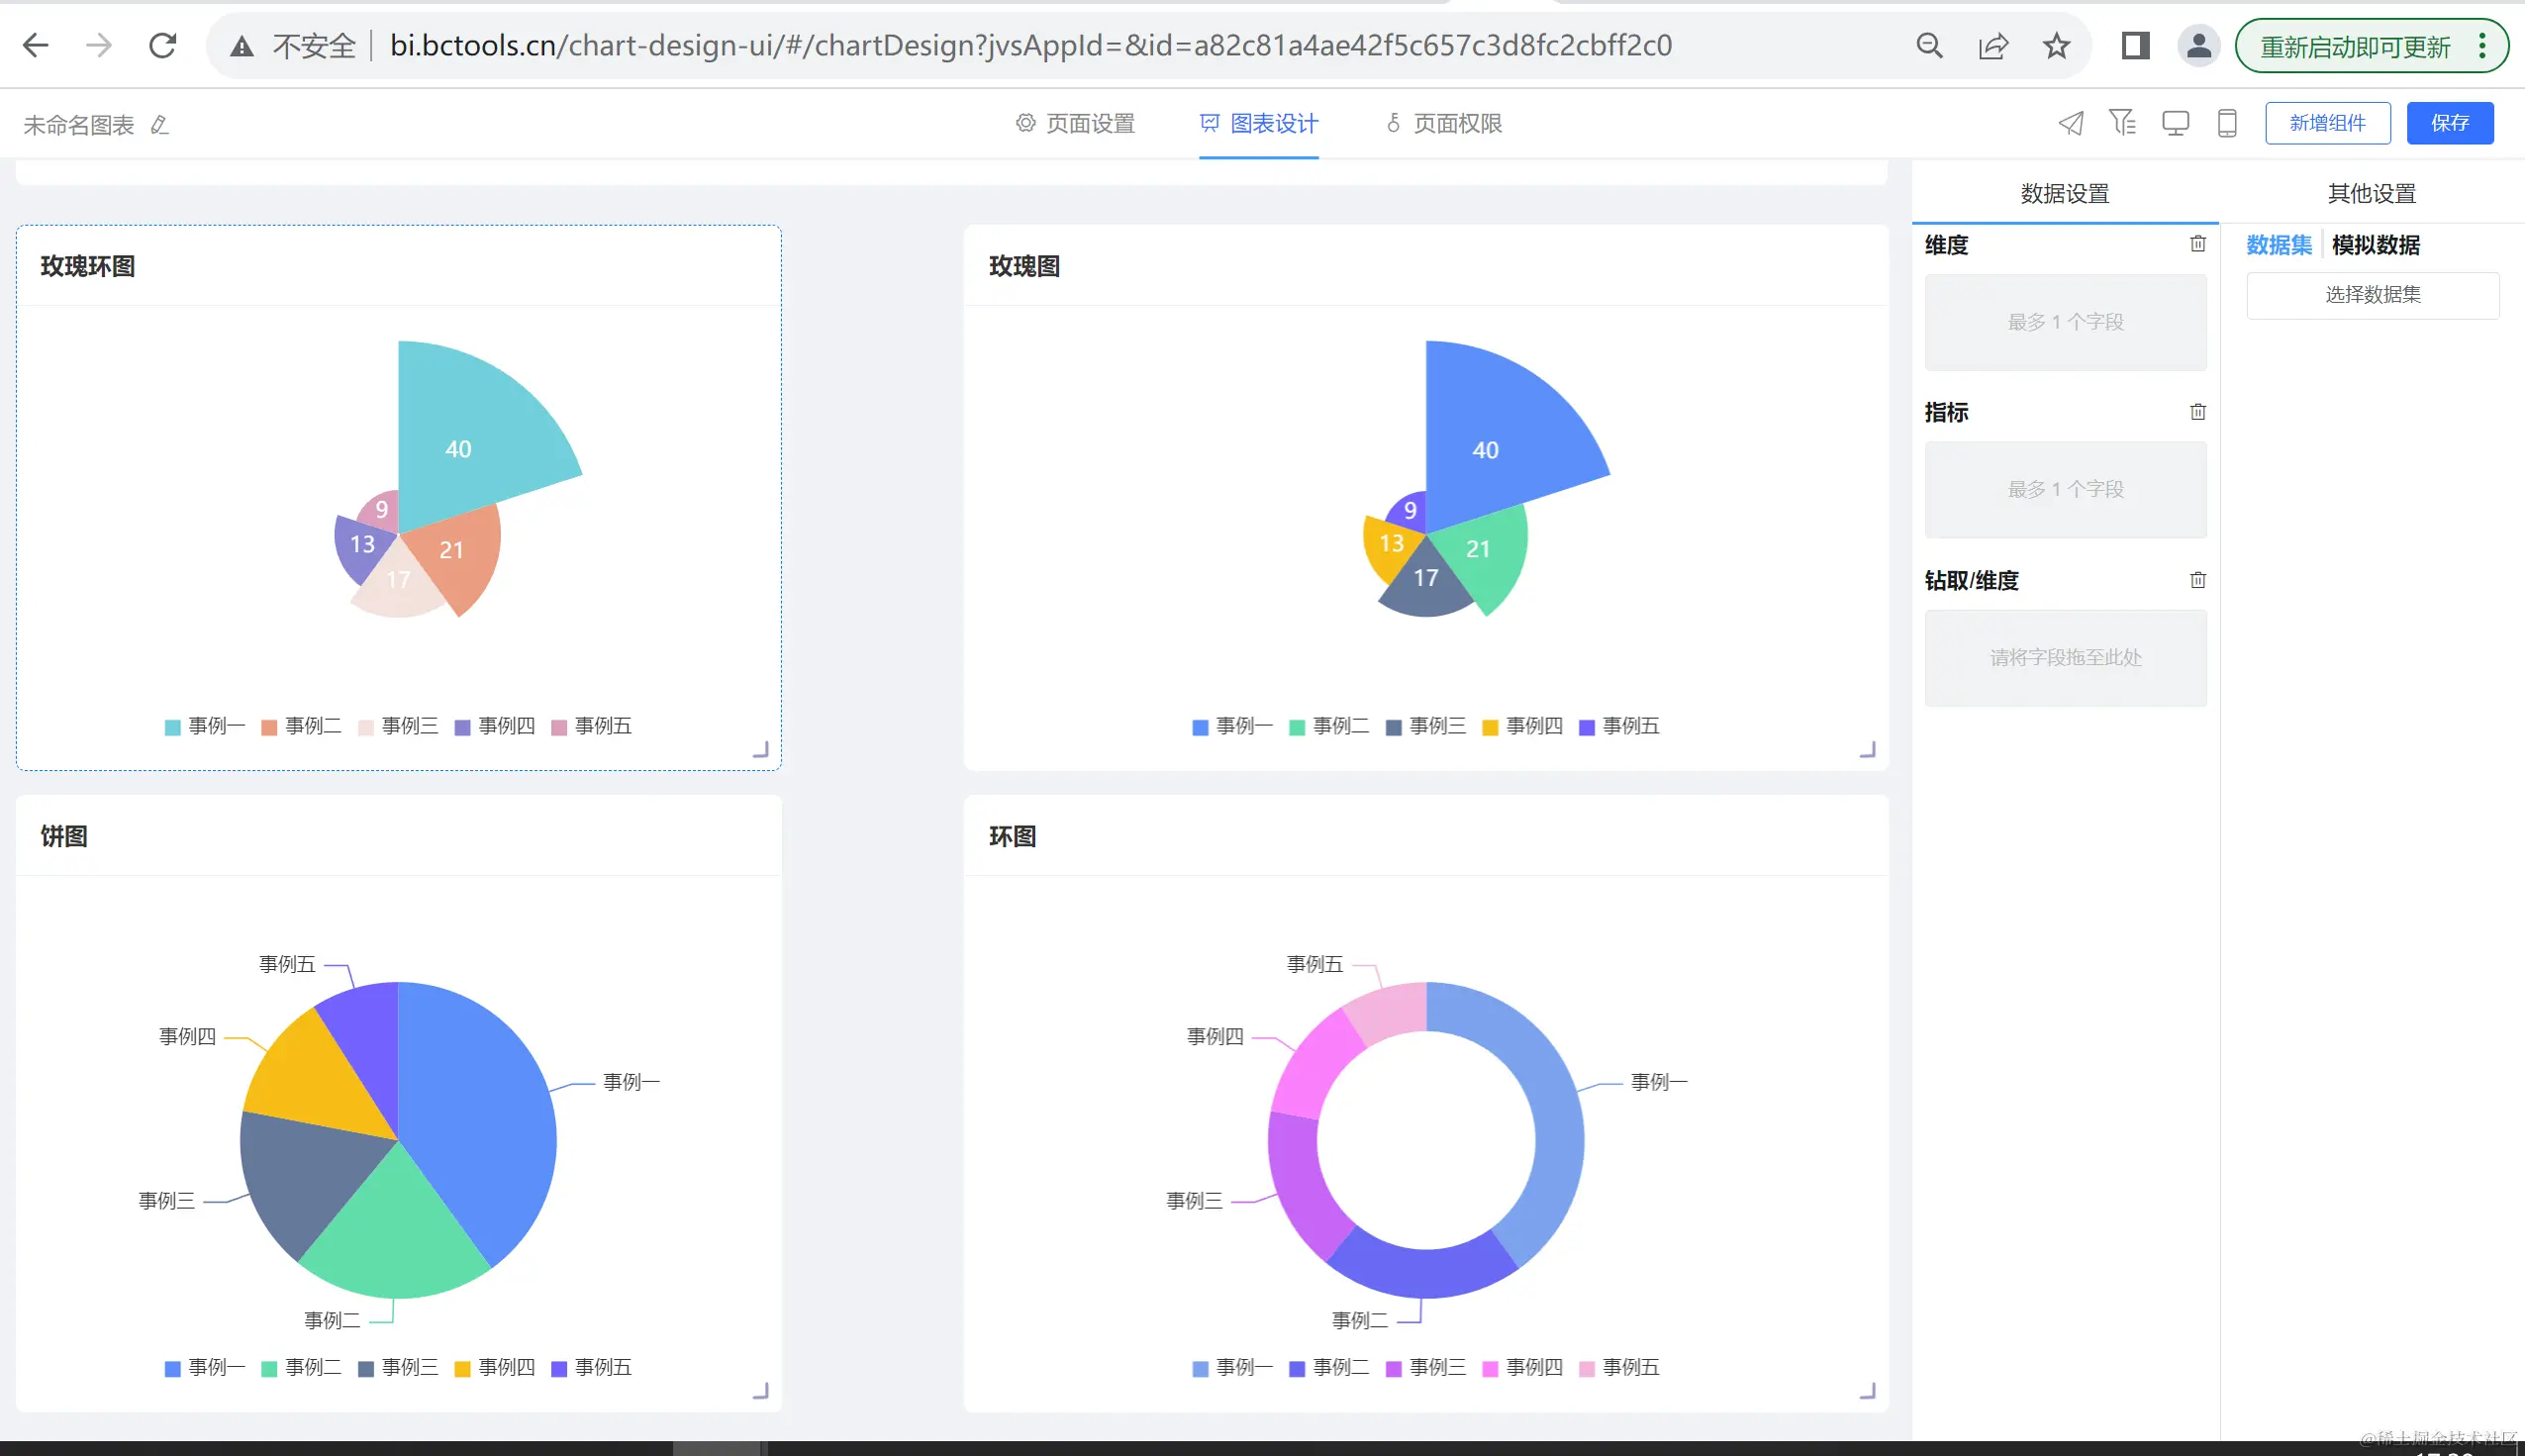Open the 选择数据集 selector
Screen dimensions: 2525x1456
pyautogui.click(x=2372, y=295)
